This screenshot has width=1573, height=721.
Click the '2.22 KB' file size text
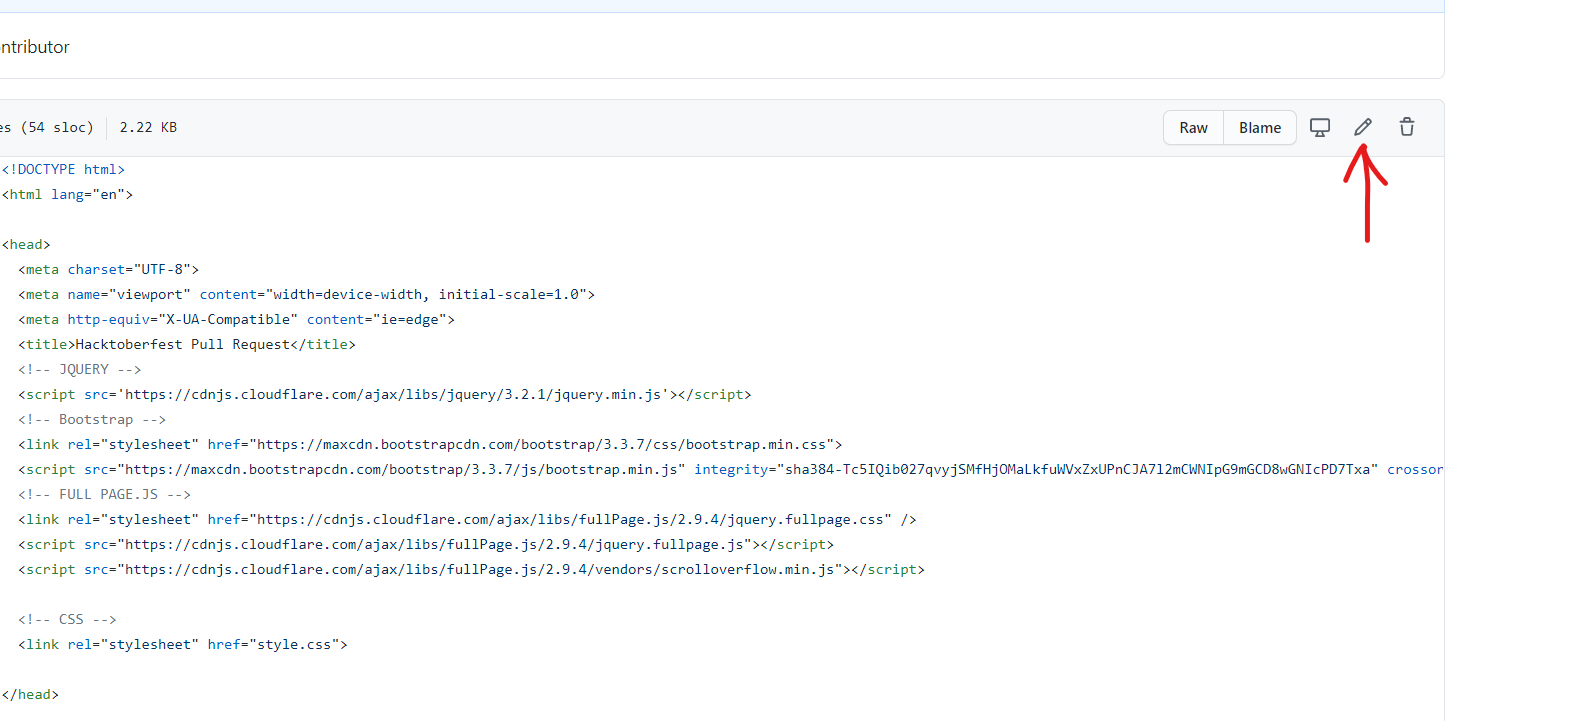point(148,127)
